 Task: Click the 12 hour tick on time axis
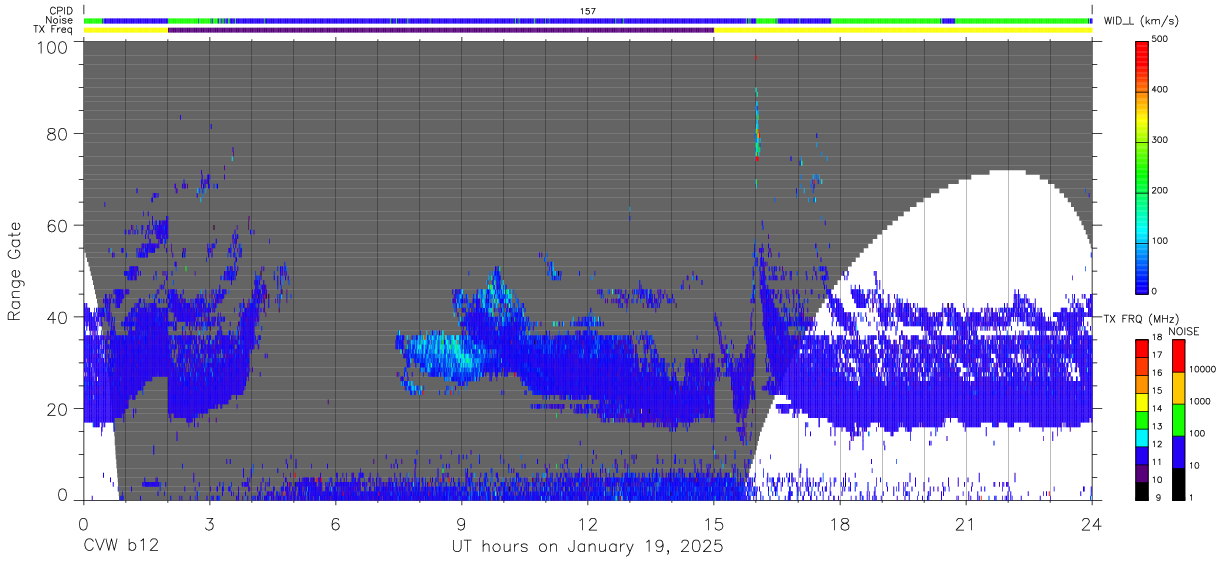[587, 523]
